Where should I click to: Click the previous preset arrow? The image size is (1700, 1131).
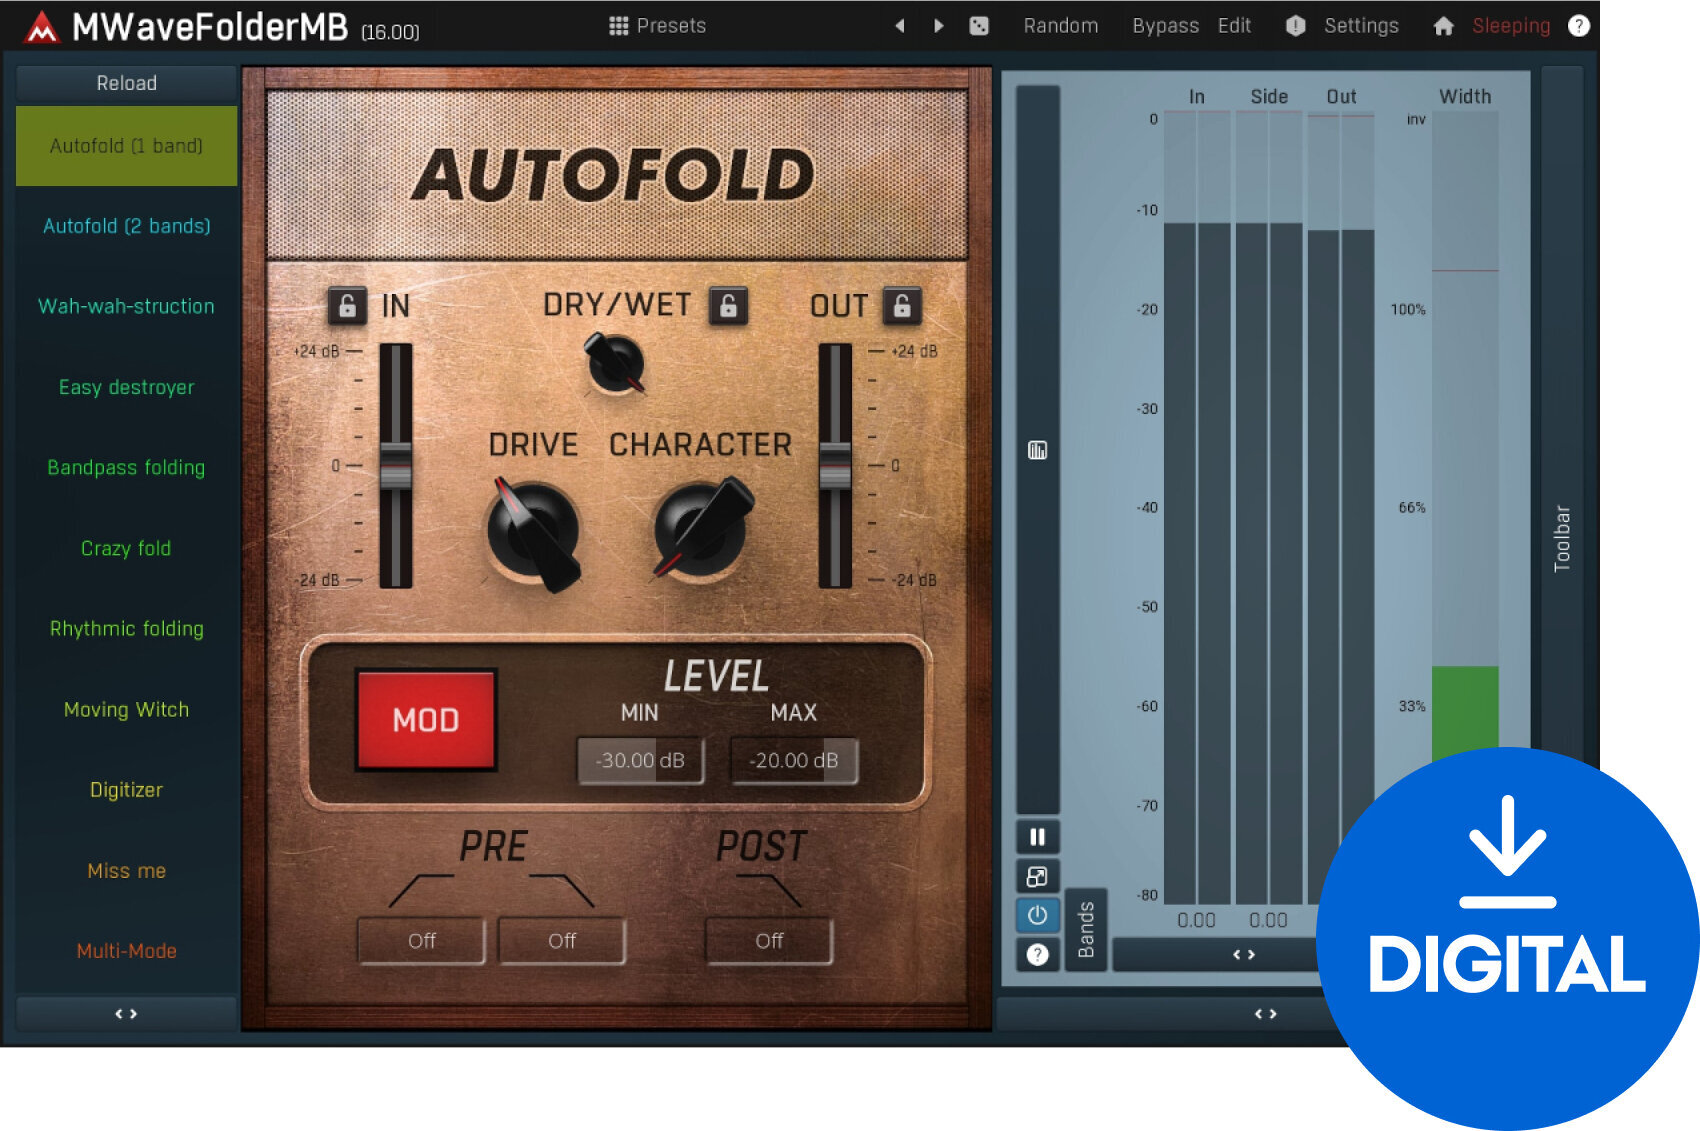898,26
